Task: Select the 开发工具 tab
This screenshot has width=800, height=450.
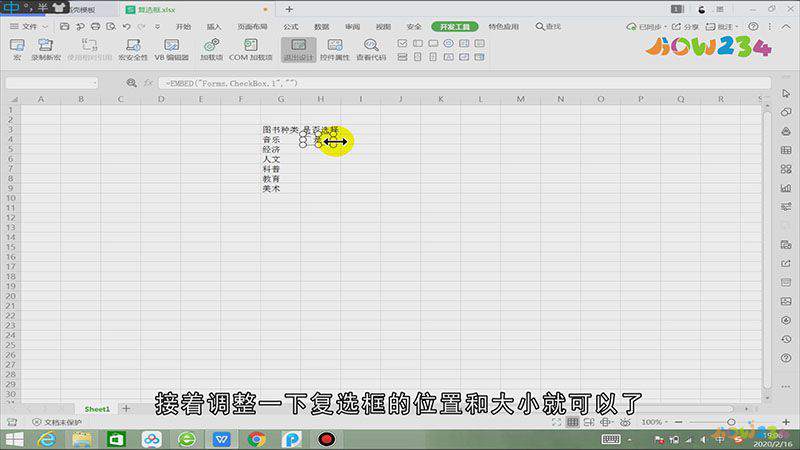Action: 455,26
